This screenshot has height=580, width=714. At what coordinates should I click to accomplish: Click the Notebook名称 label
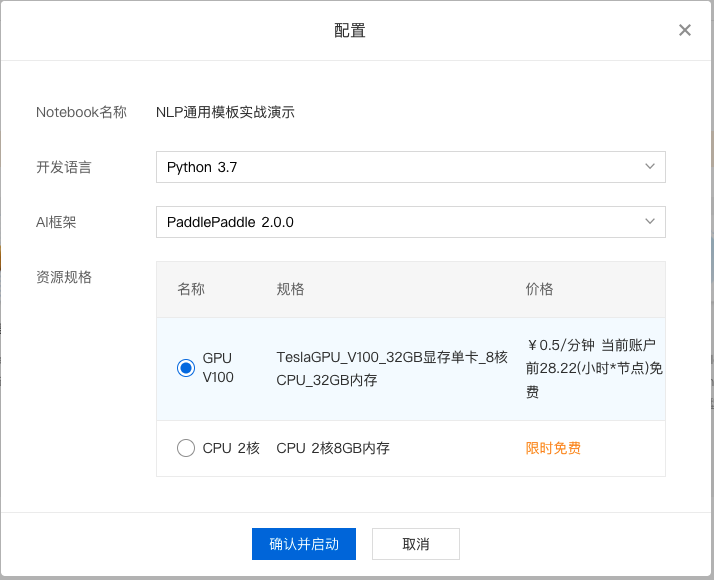point(82,112)
